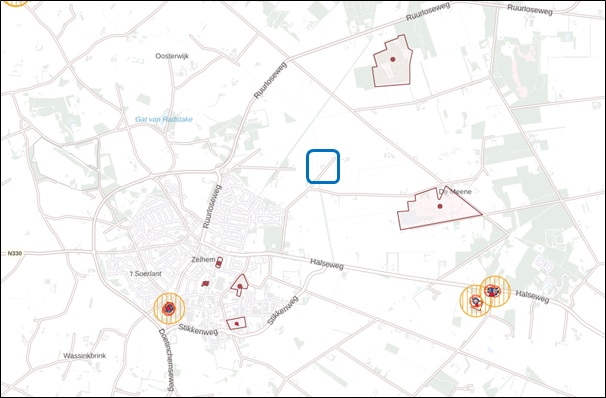606x398 pixels.
Task: Select the red dot inside the De Meene area
Action: click(440, 206)
